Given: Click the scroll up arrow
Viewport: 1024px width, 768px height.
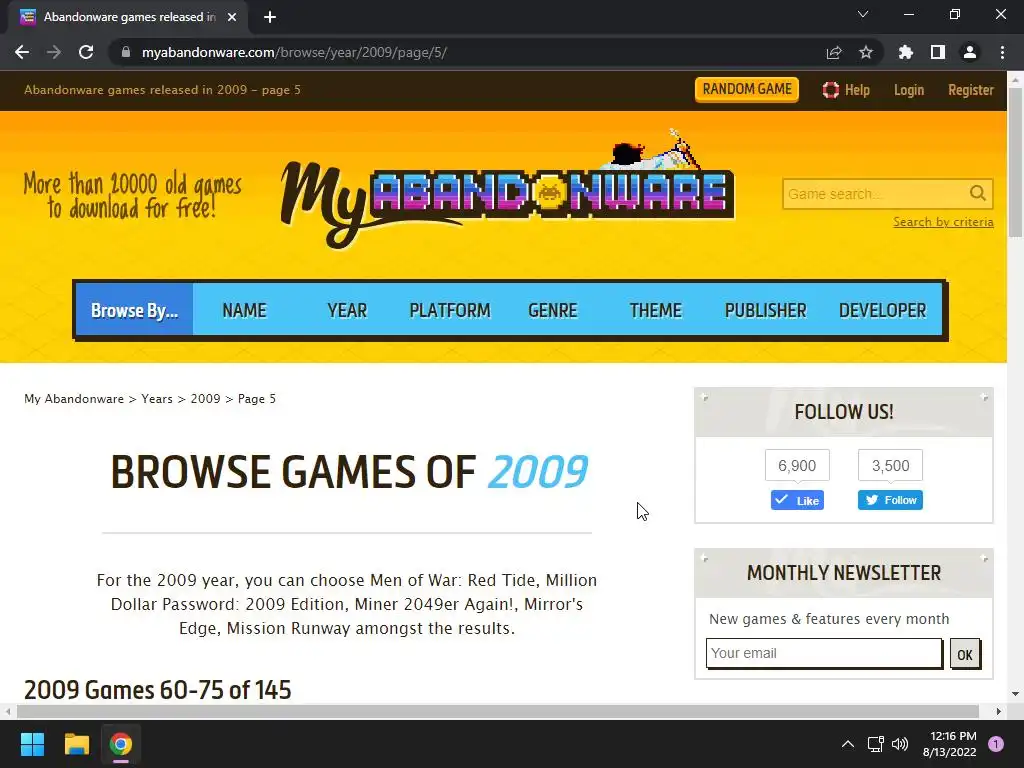Looking at the screenshot, I should tap(1015, 80).
